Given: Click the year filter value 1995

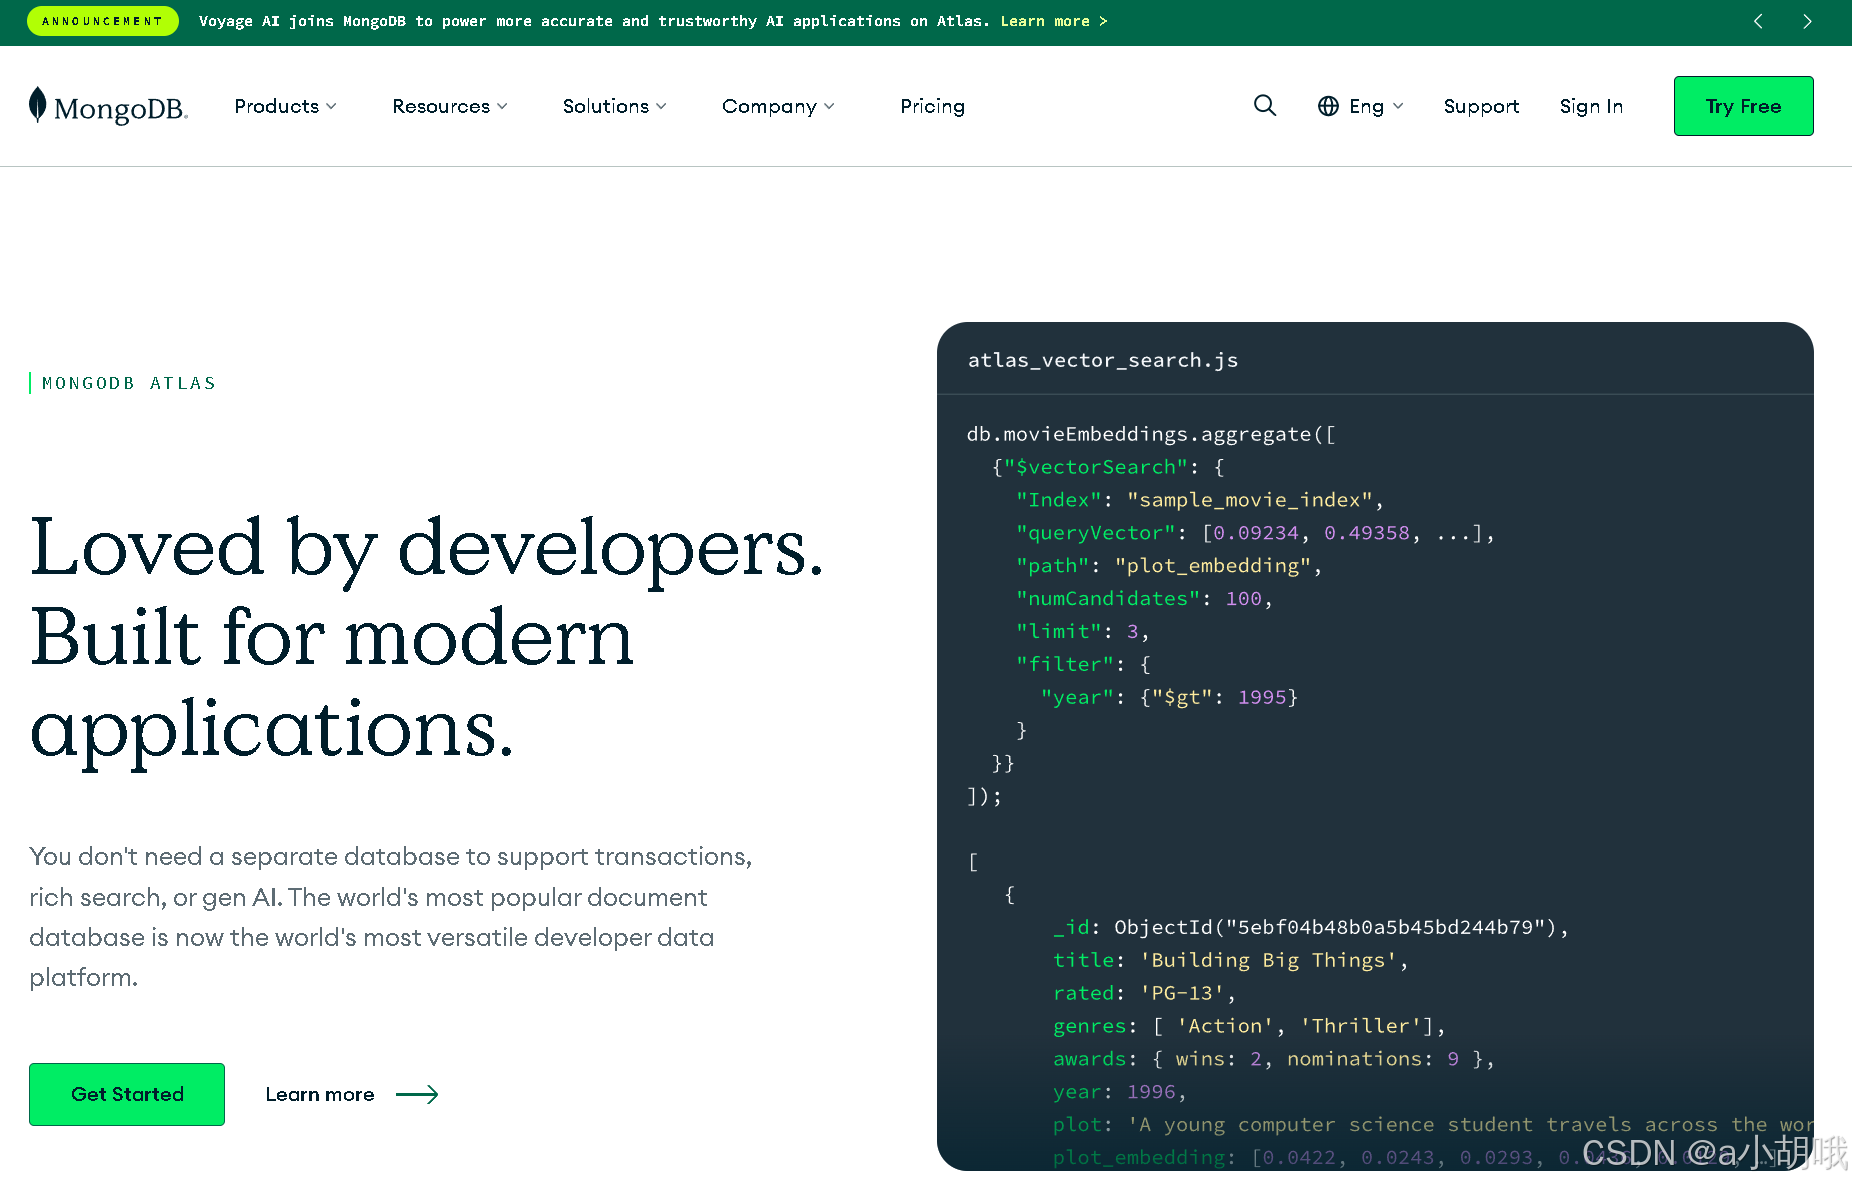Looking at the screenshot, I should click(x=1262, y=697).
